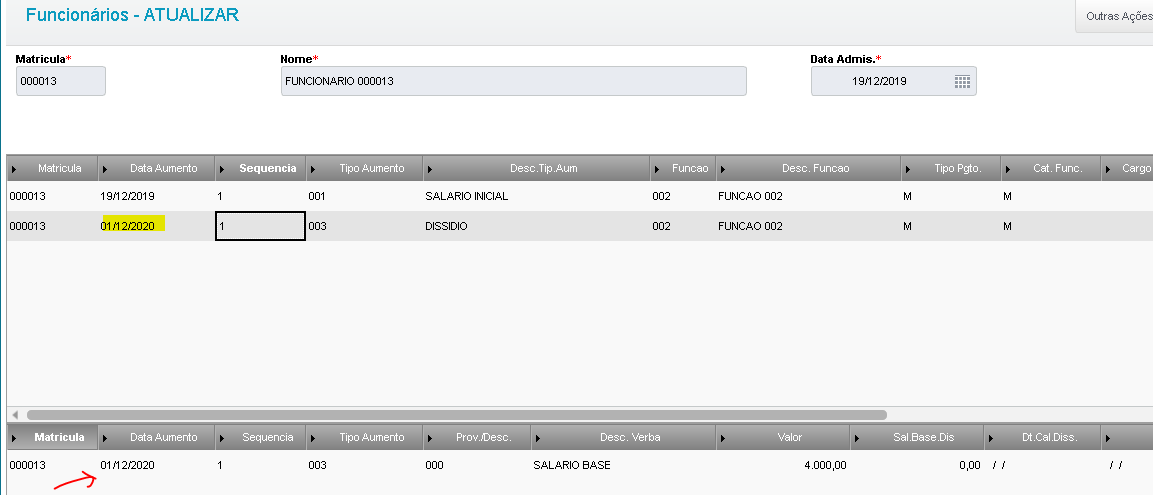Click the Sal.Base.Dis column header
This screenshot has width=1153, height=495.
pos(917,437)
